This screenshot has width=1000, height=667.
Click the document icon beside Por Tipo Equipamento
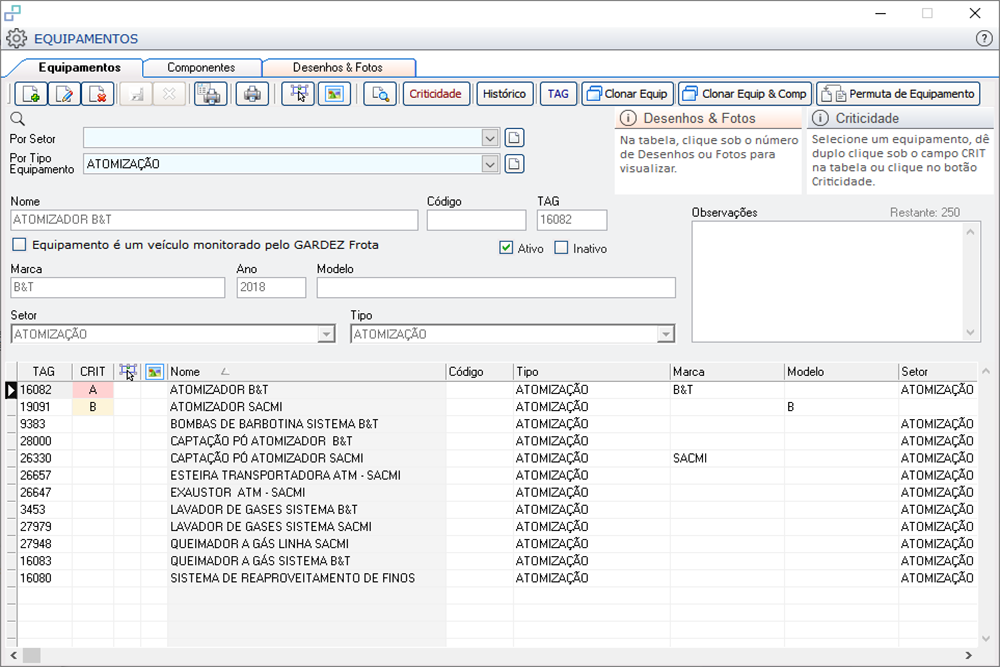coord(515,164)
